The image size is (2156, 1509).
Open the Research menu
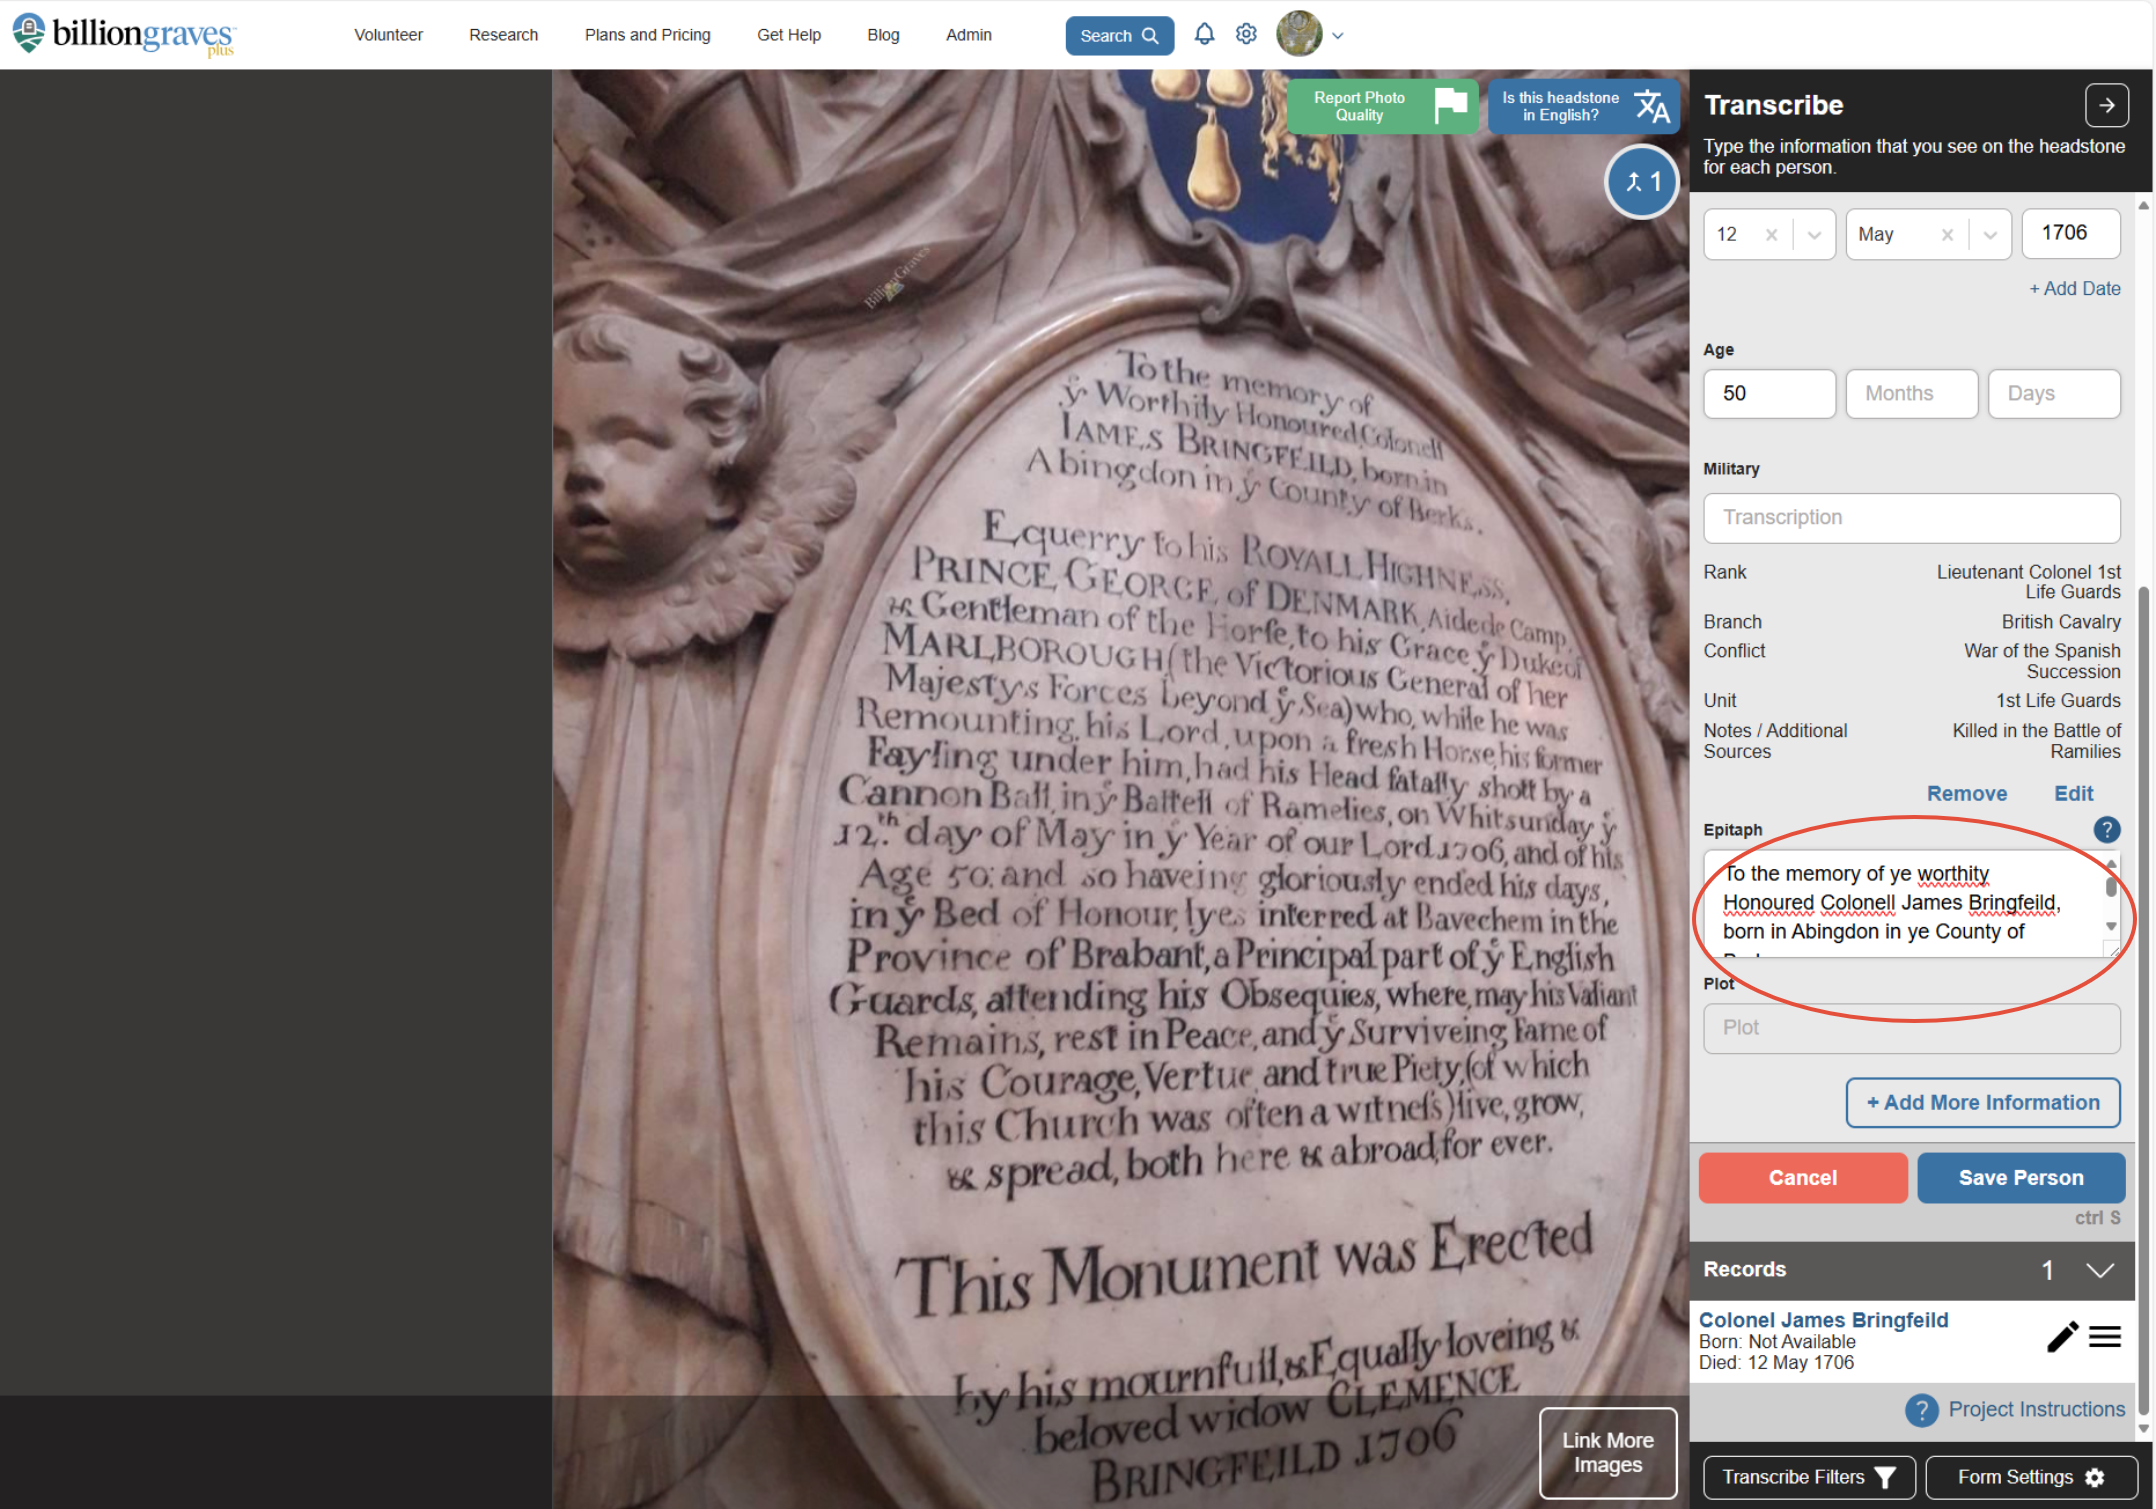pyautogui.click(x=503, y=35)
